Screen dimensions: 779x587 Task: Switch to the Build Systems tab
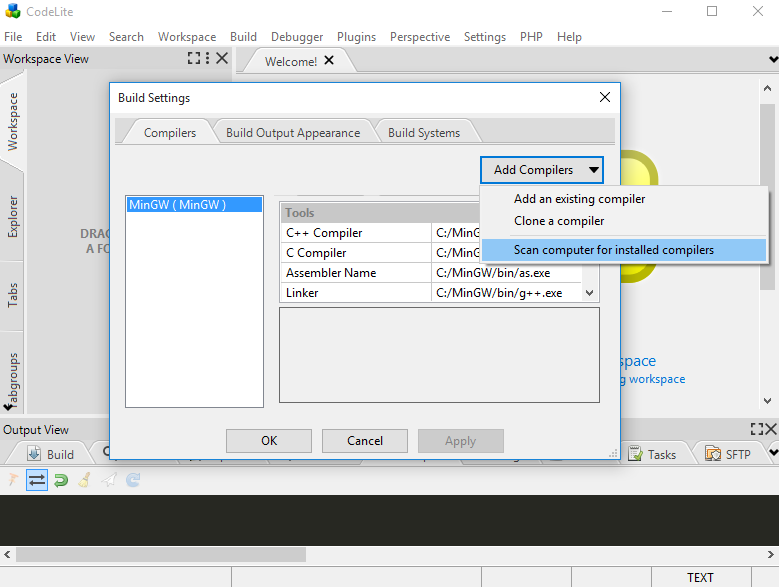(424, 133)
